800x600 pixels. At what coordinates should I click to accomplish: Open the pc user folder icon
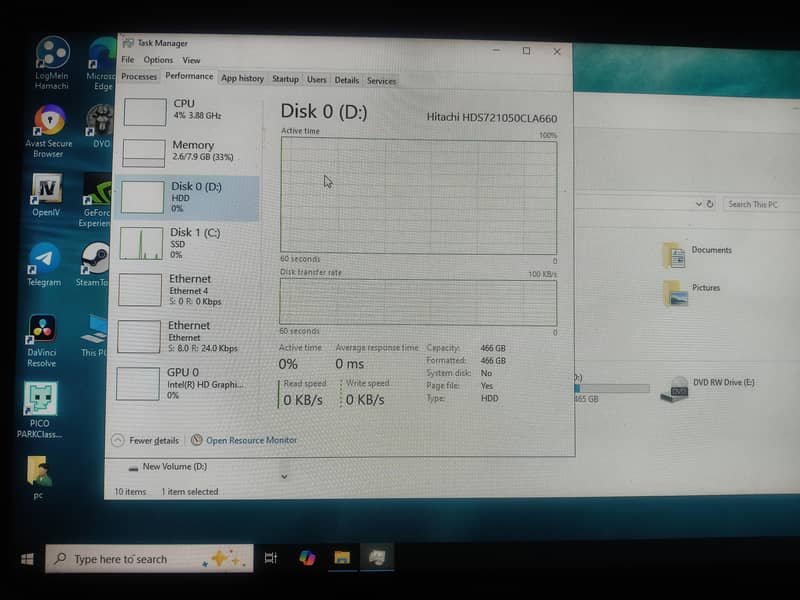click(39, 478)
